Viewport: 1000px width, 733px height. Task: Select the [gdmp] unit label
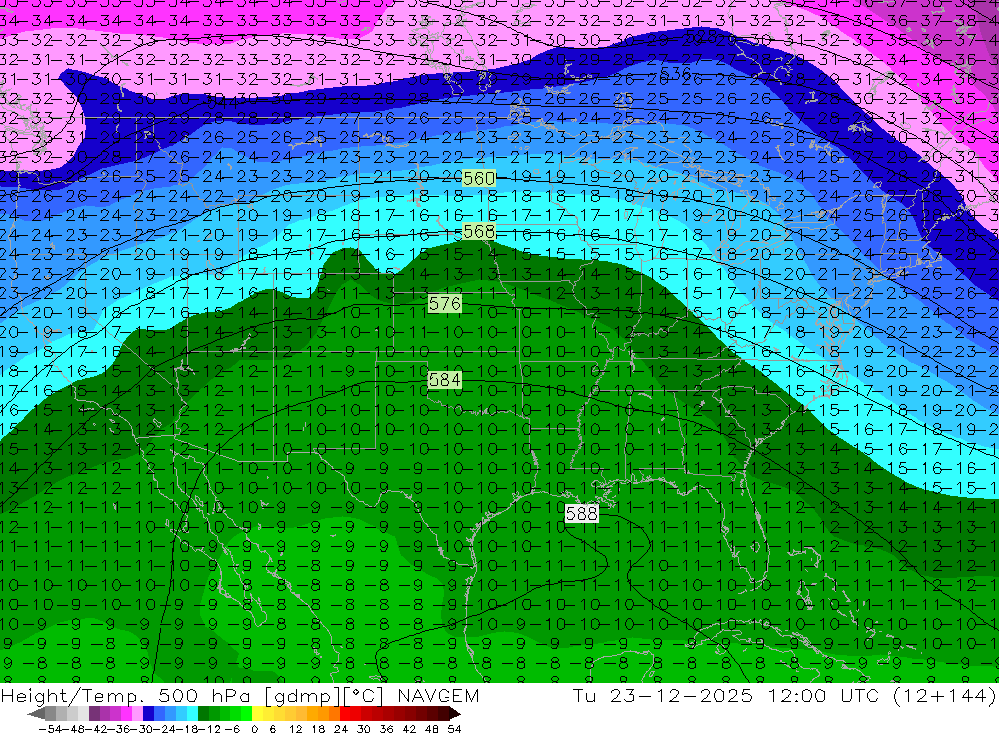point(288,696)
